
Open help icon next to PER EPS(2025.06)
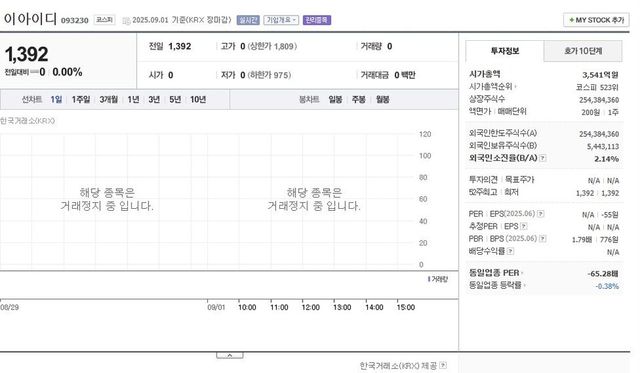(540, 213)
